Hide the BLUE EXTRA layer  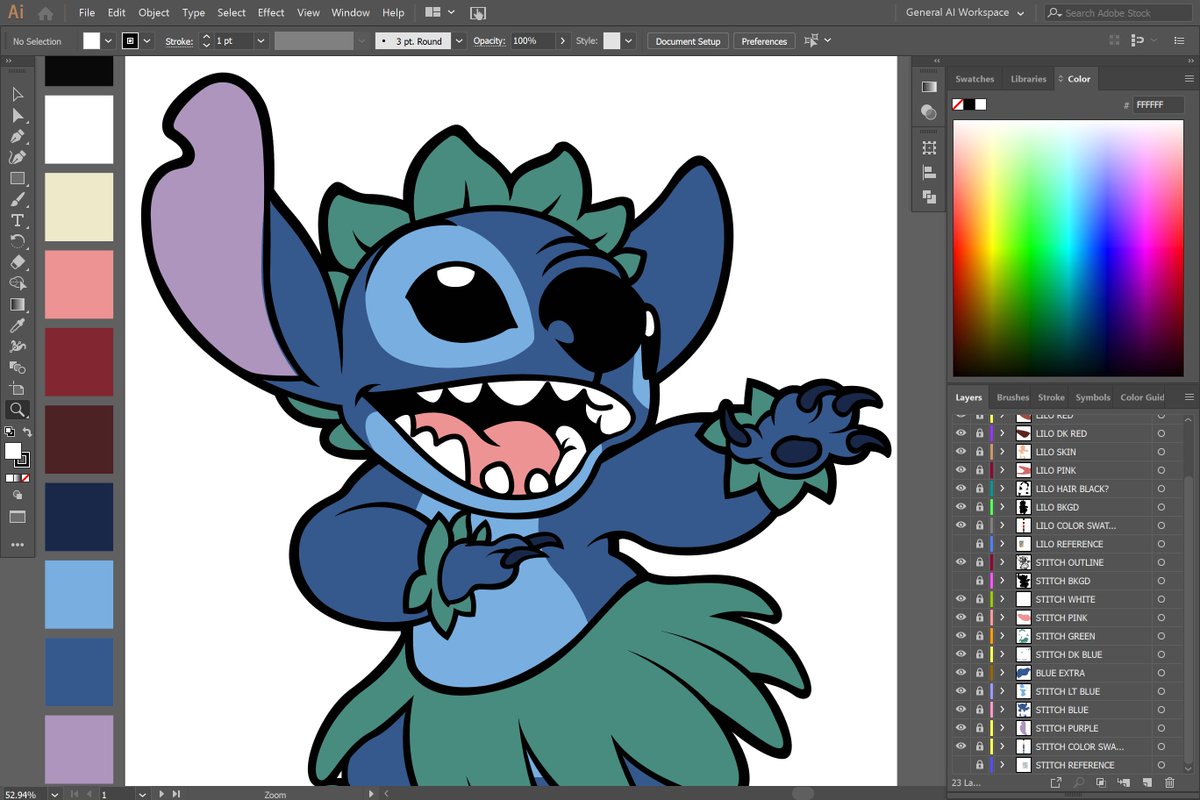(961, 673)
